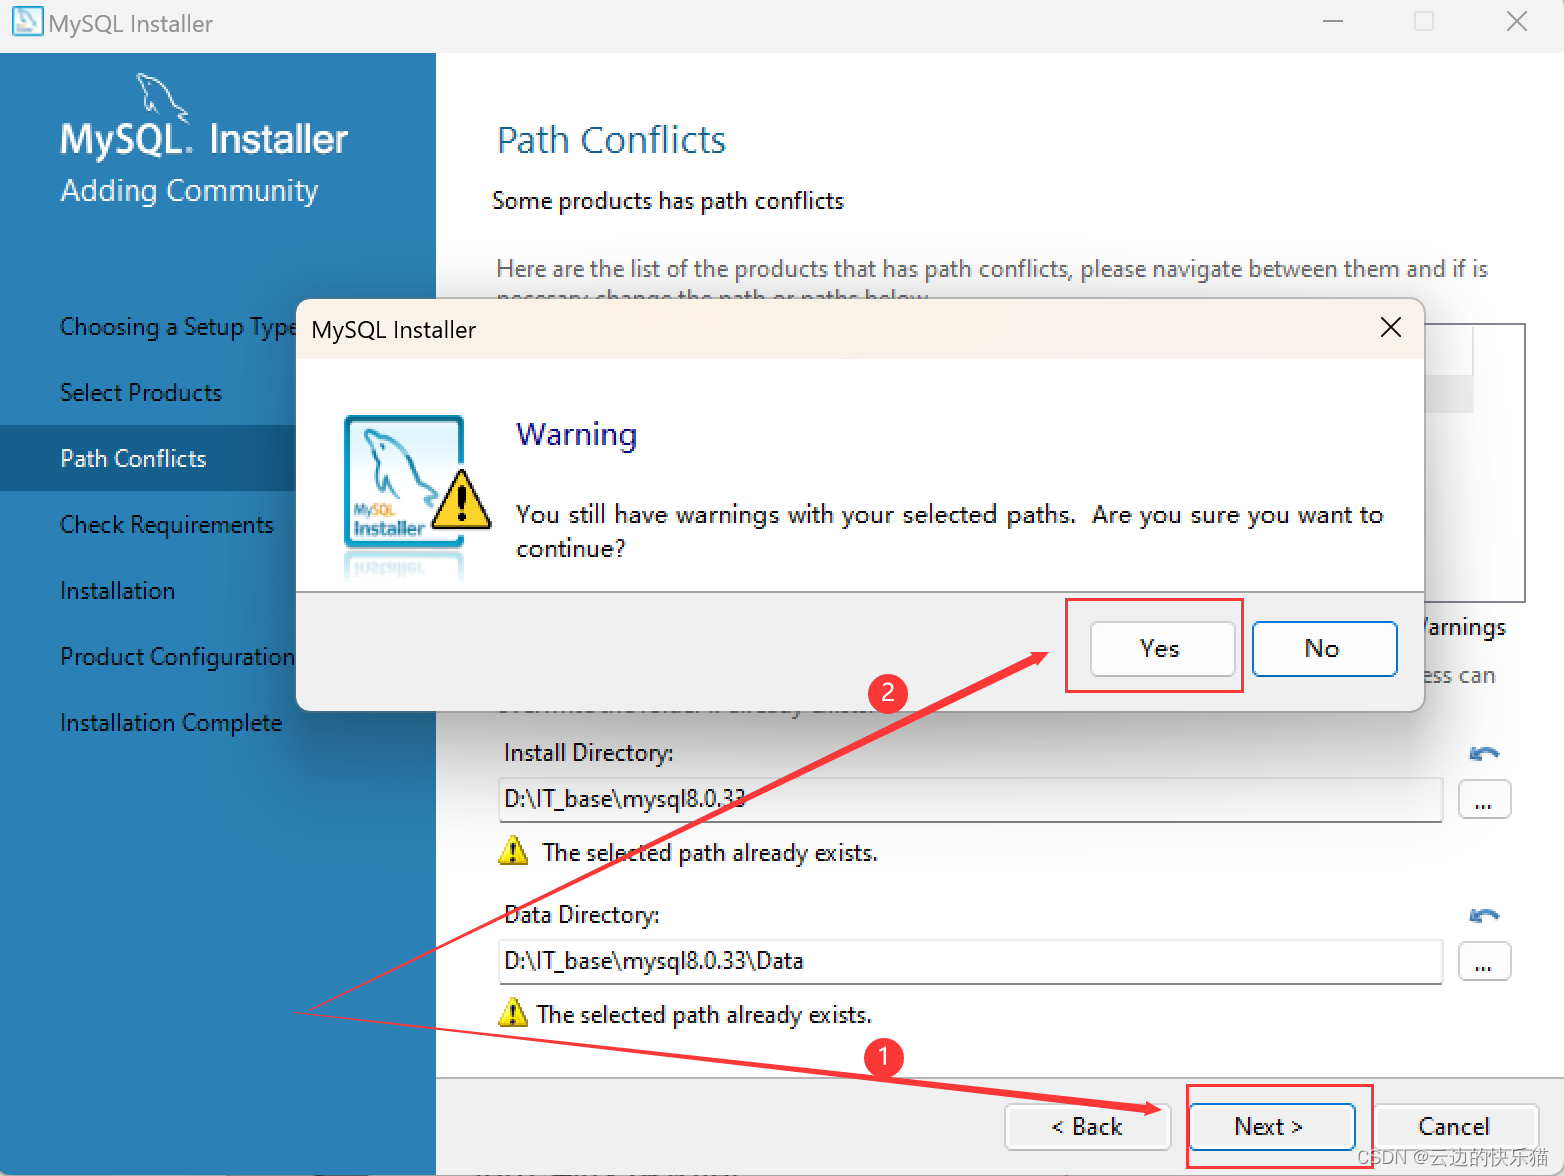Image resolution: width=1564 pixels, height=1176 pixels.
Task: Click the Install Directory label
Action: click(x=589, y=753)
